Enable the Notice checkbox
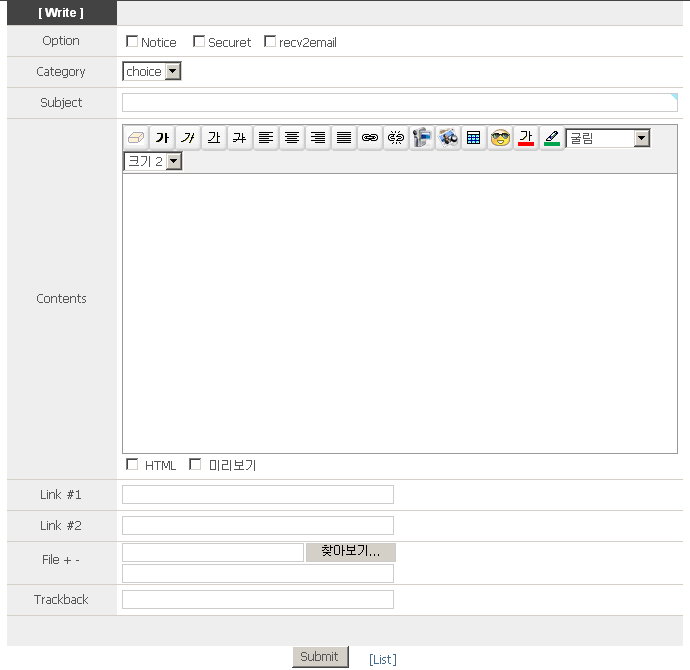 coord(132,42)
